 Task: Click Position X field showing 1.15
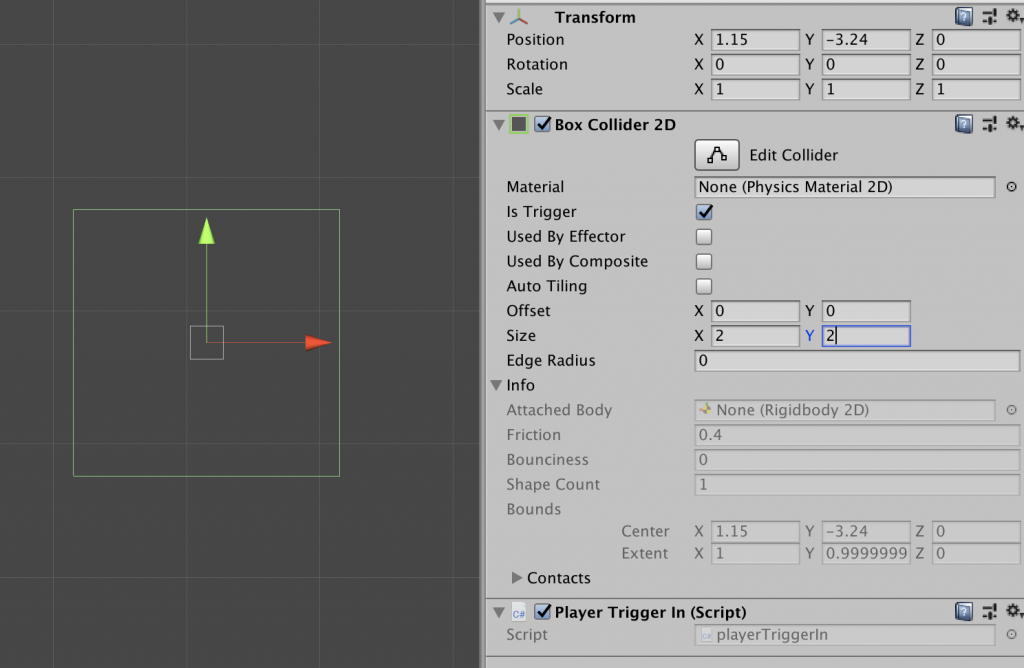point(755,40)
